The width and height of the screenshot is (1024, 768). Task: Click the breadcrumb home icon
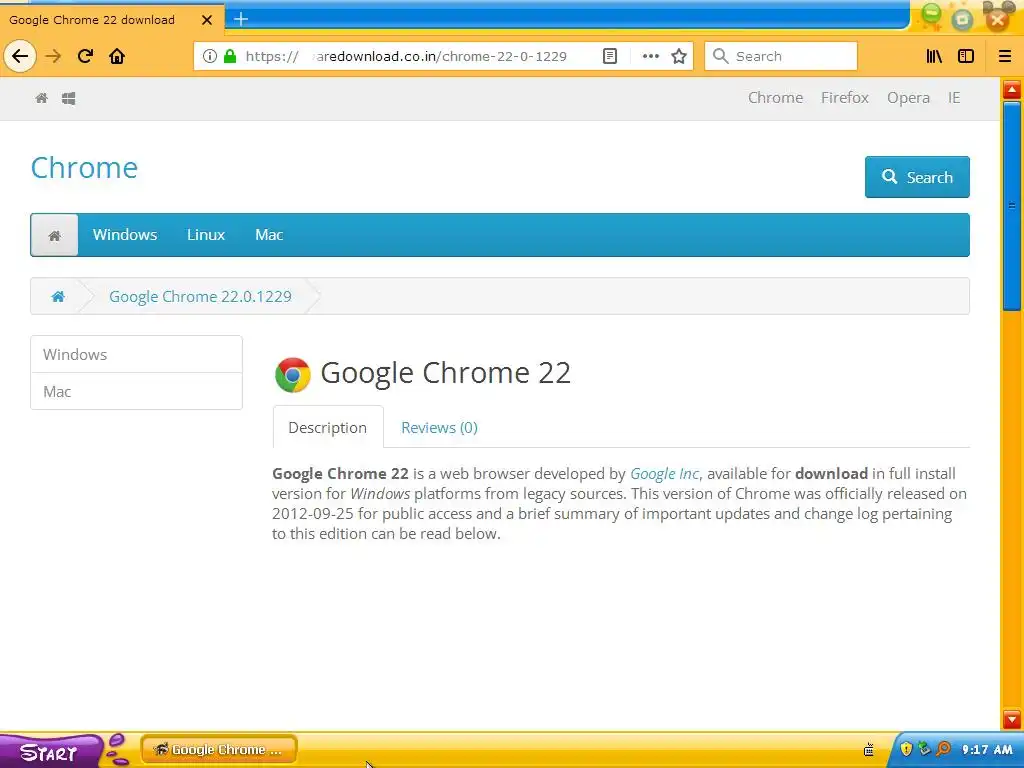click(58, 296)
